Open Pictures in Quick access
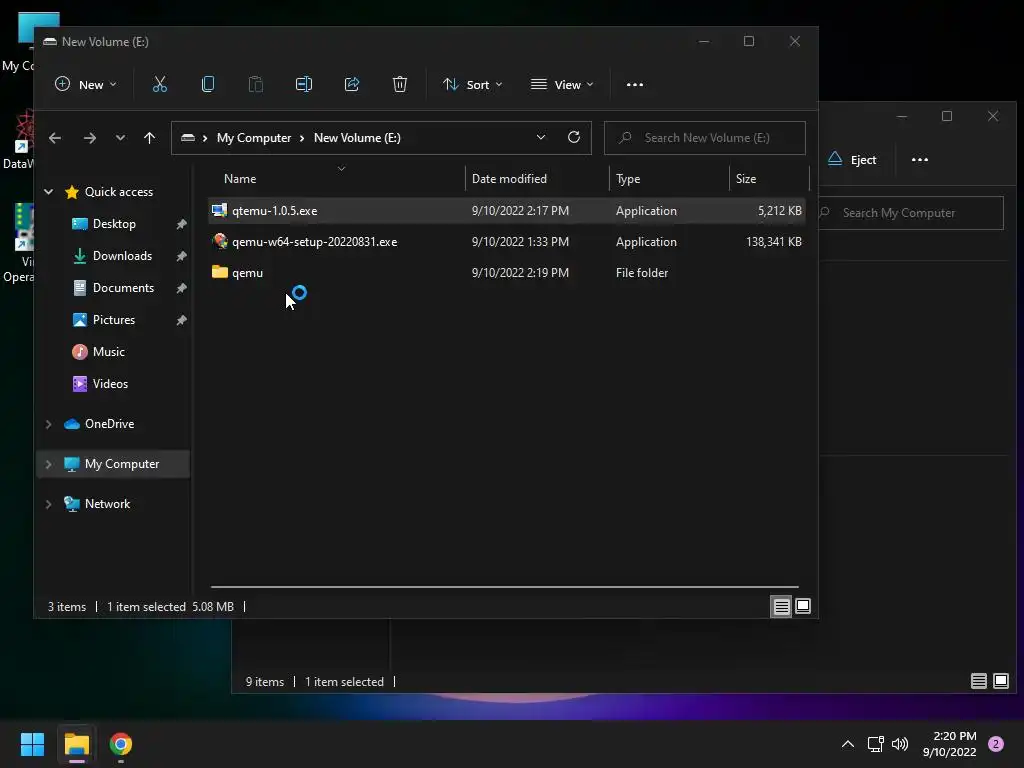 pyautogui.click(x=114, y=320)
